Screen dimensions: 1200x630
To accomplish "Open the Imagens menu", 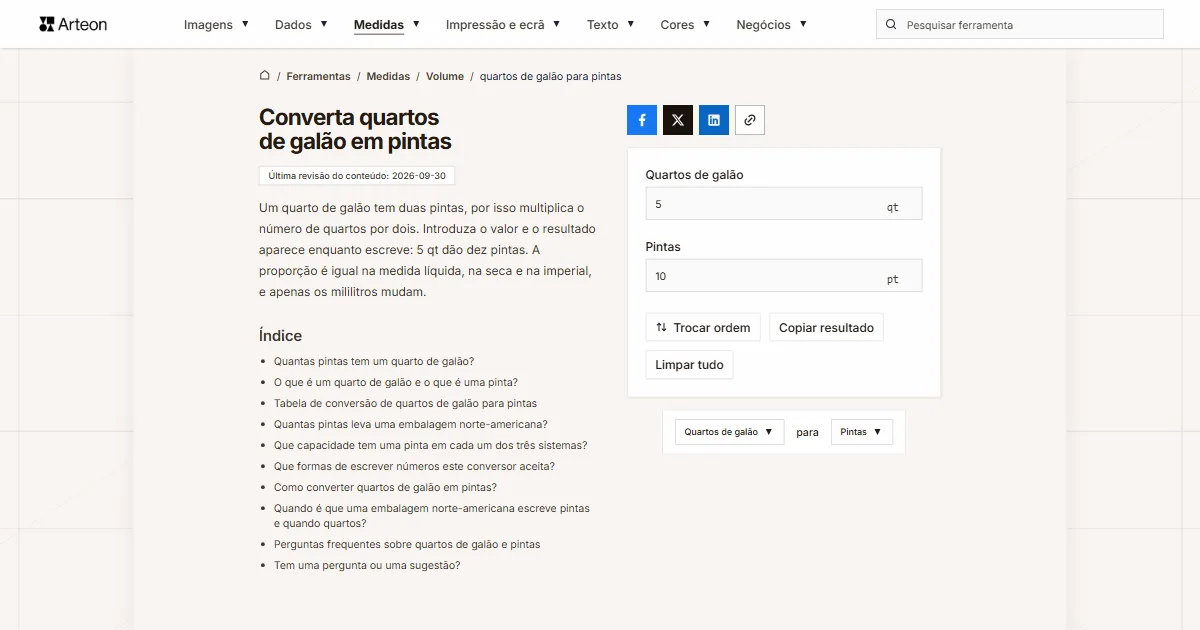I will [217, 24].
